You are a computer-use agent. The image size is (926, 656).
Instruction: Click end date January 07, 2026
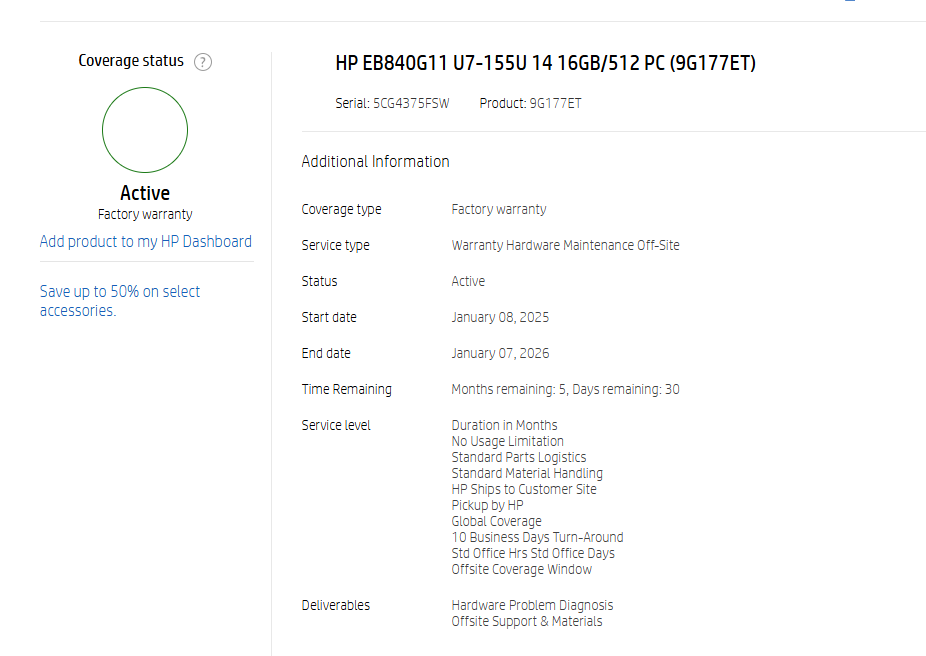coord(500,354)
